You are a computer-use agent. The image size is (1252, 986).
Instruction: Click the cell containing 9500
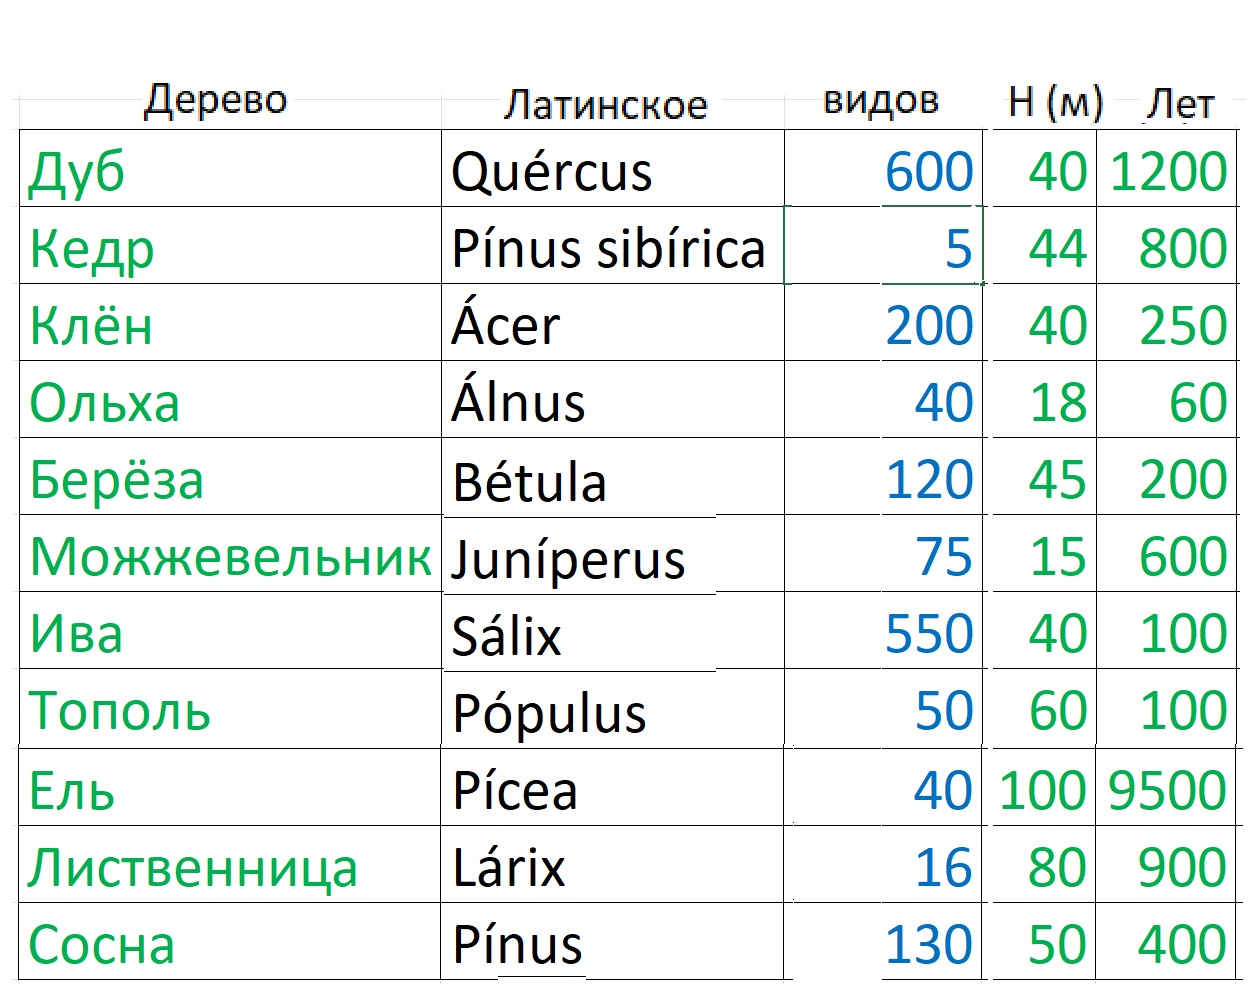click(x=1167, y=790)
